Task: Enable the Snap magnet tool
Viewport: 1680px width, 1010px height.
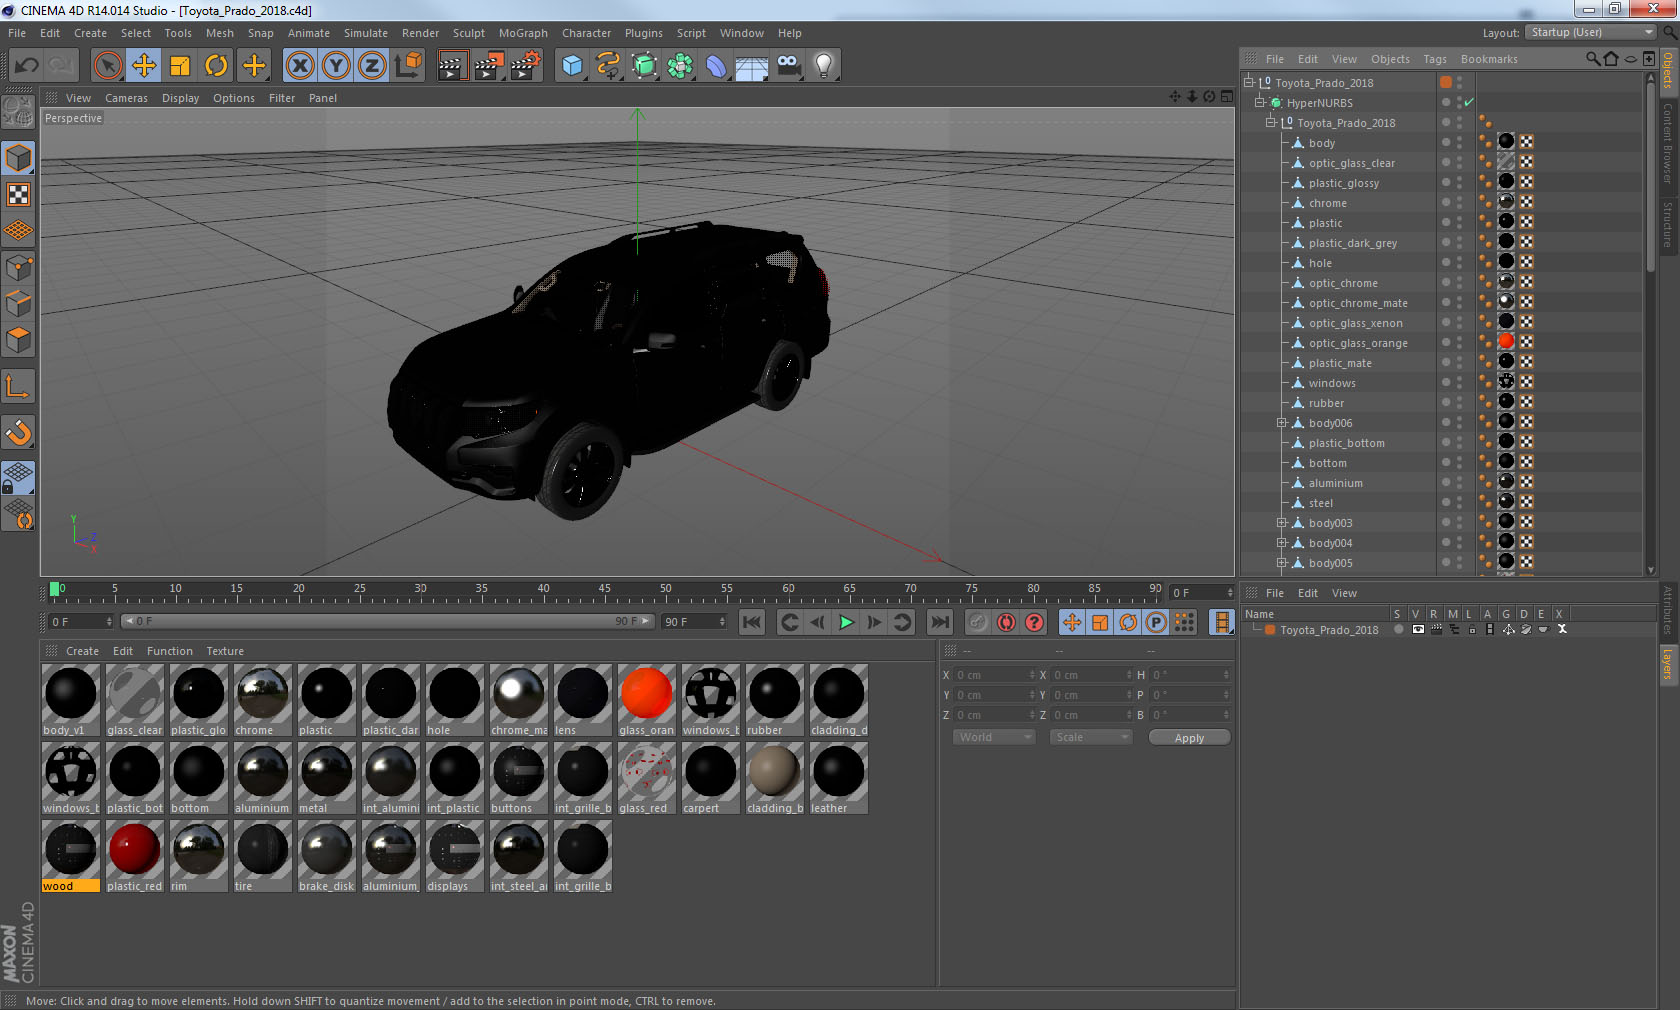Action: (18, 433)
